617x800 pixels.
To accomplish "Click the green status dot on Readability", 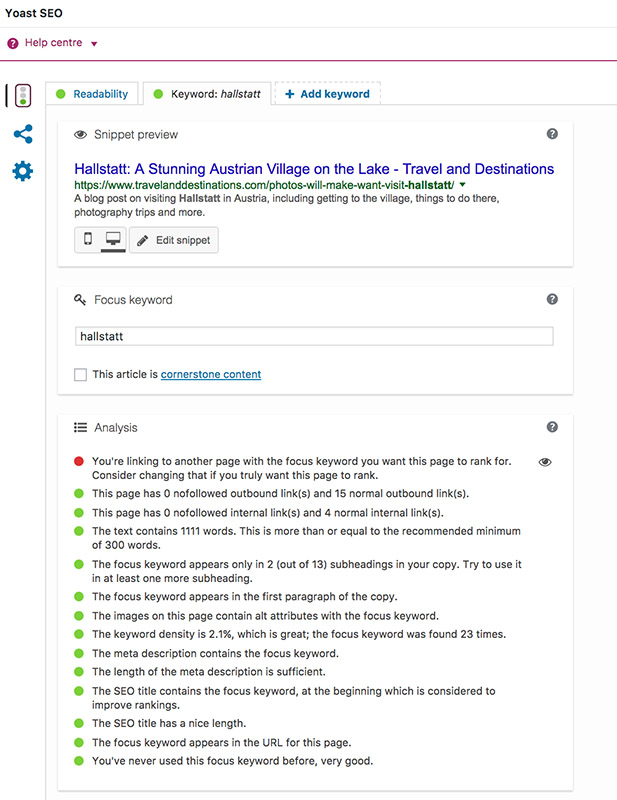I will click(62, 93).
